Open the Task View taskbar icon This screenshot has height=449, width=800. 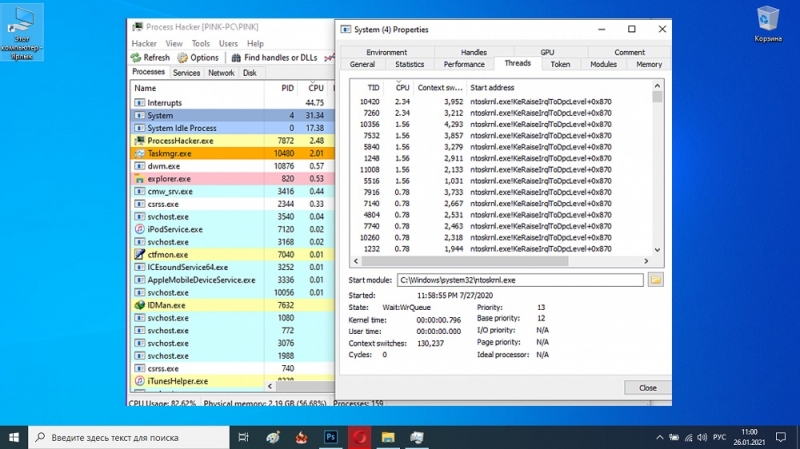243,437
